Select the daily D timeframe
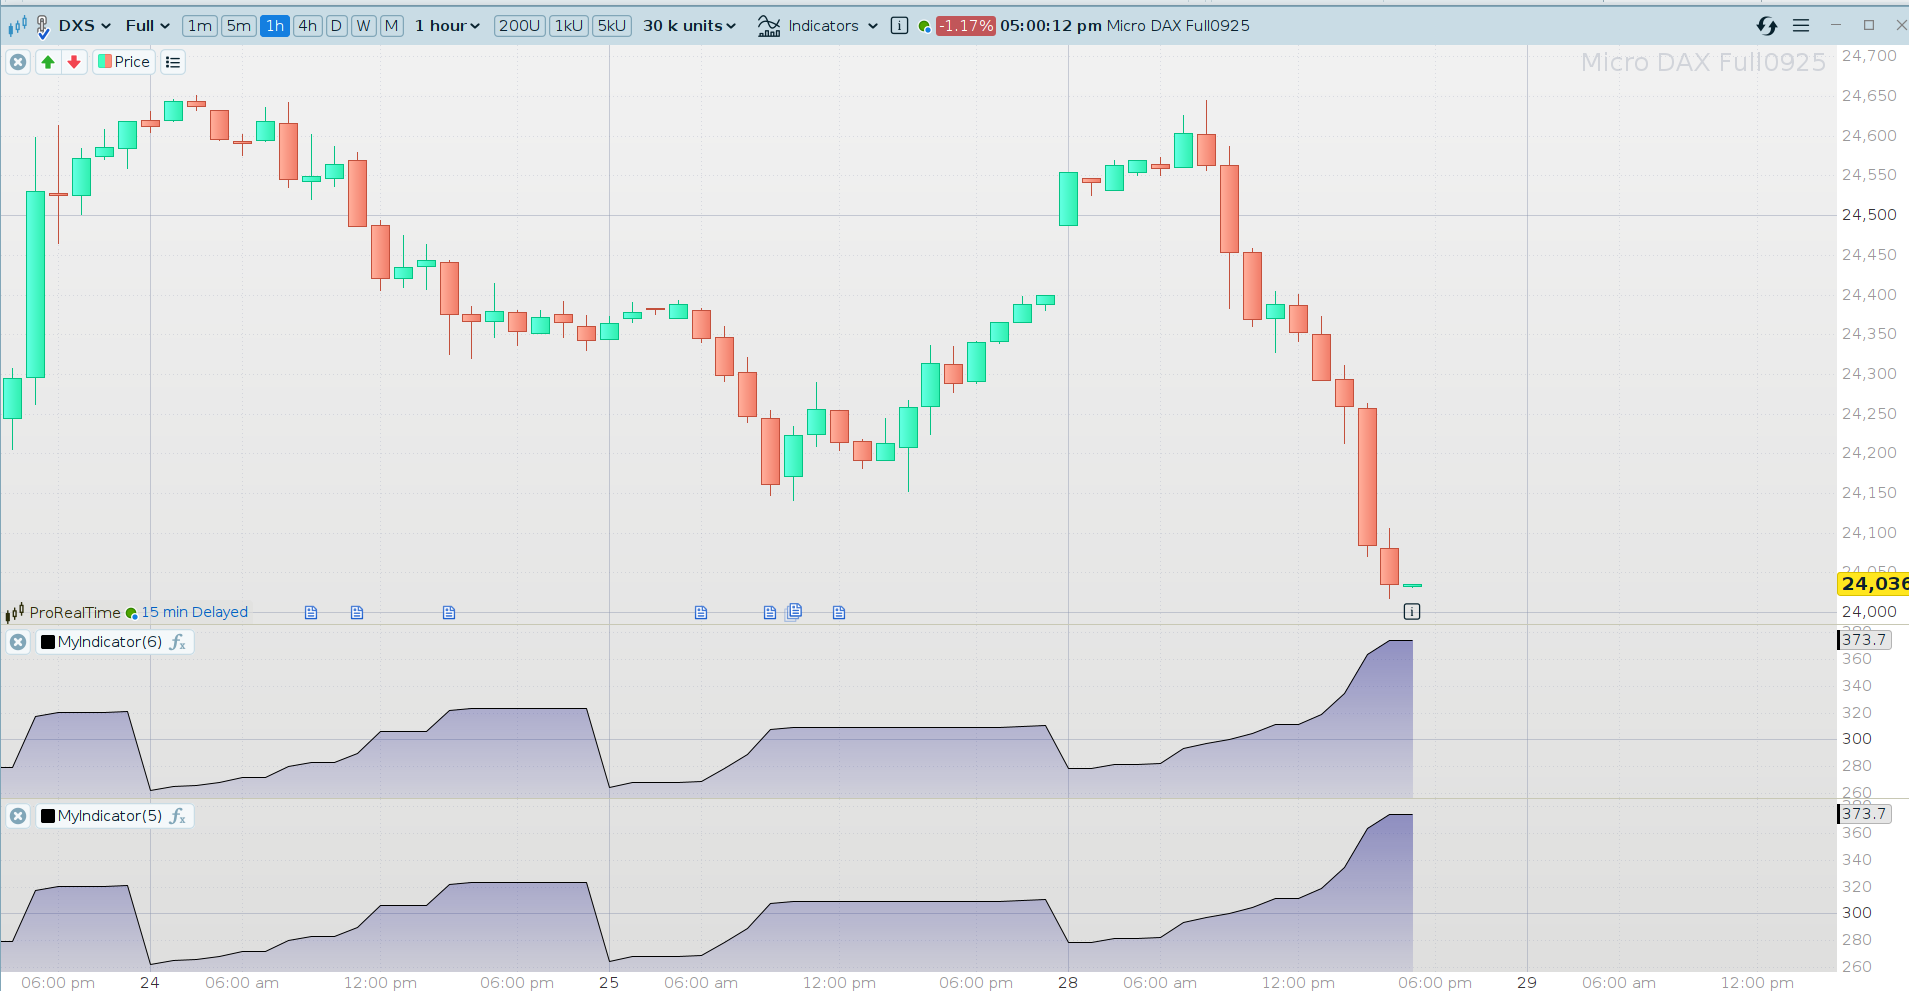This screenshot has width=1909, height=991. click(336, 26)
